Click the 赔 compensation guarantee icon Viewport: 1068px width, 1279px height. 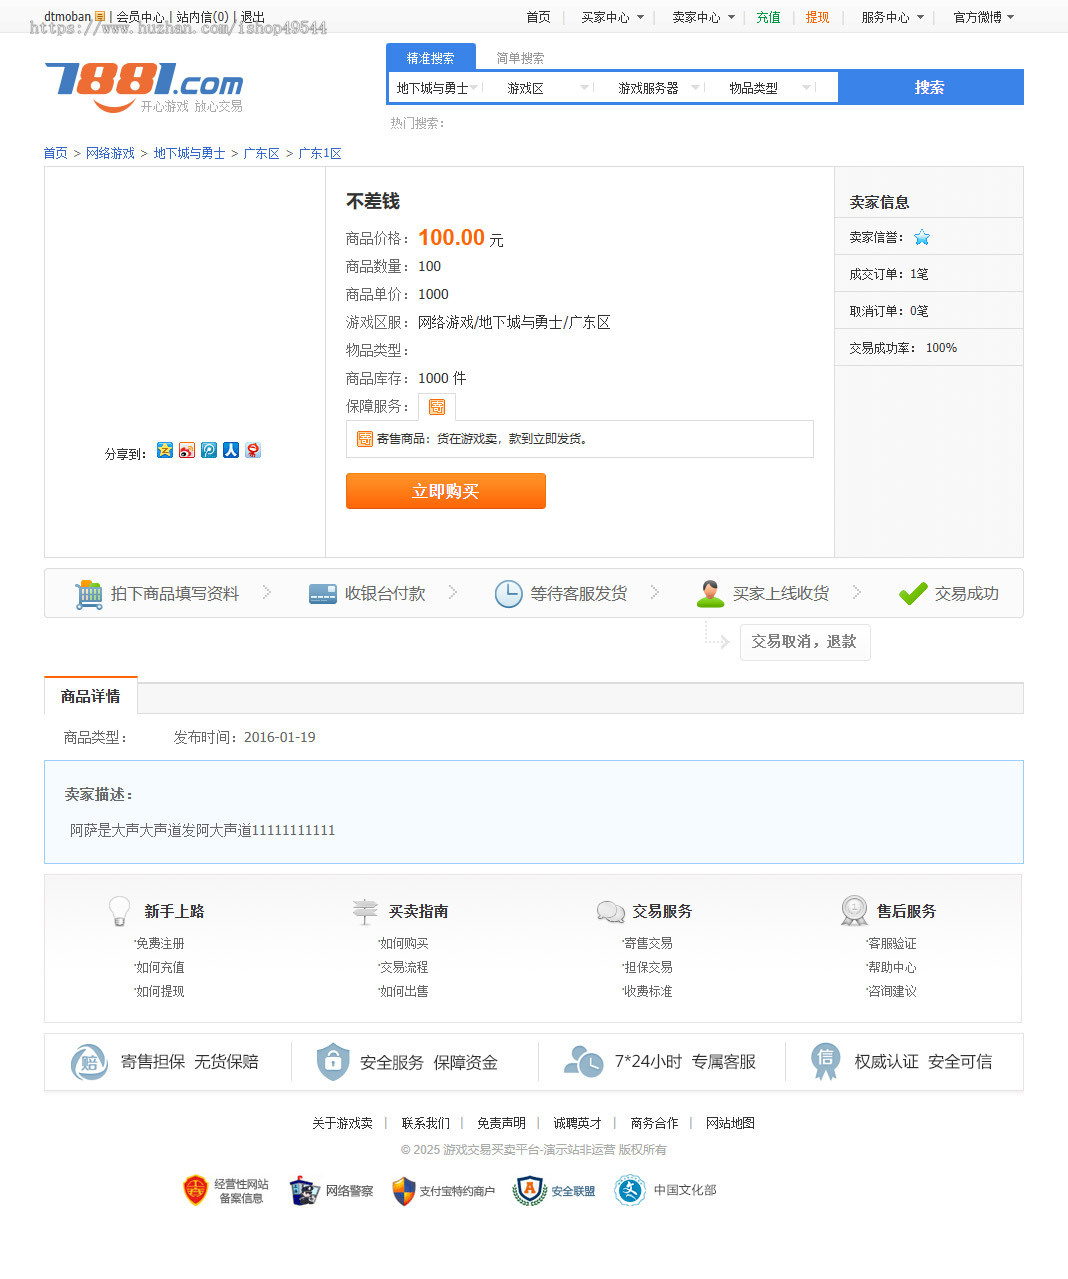(89, 1062)
